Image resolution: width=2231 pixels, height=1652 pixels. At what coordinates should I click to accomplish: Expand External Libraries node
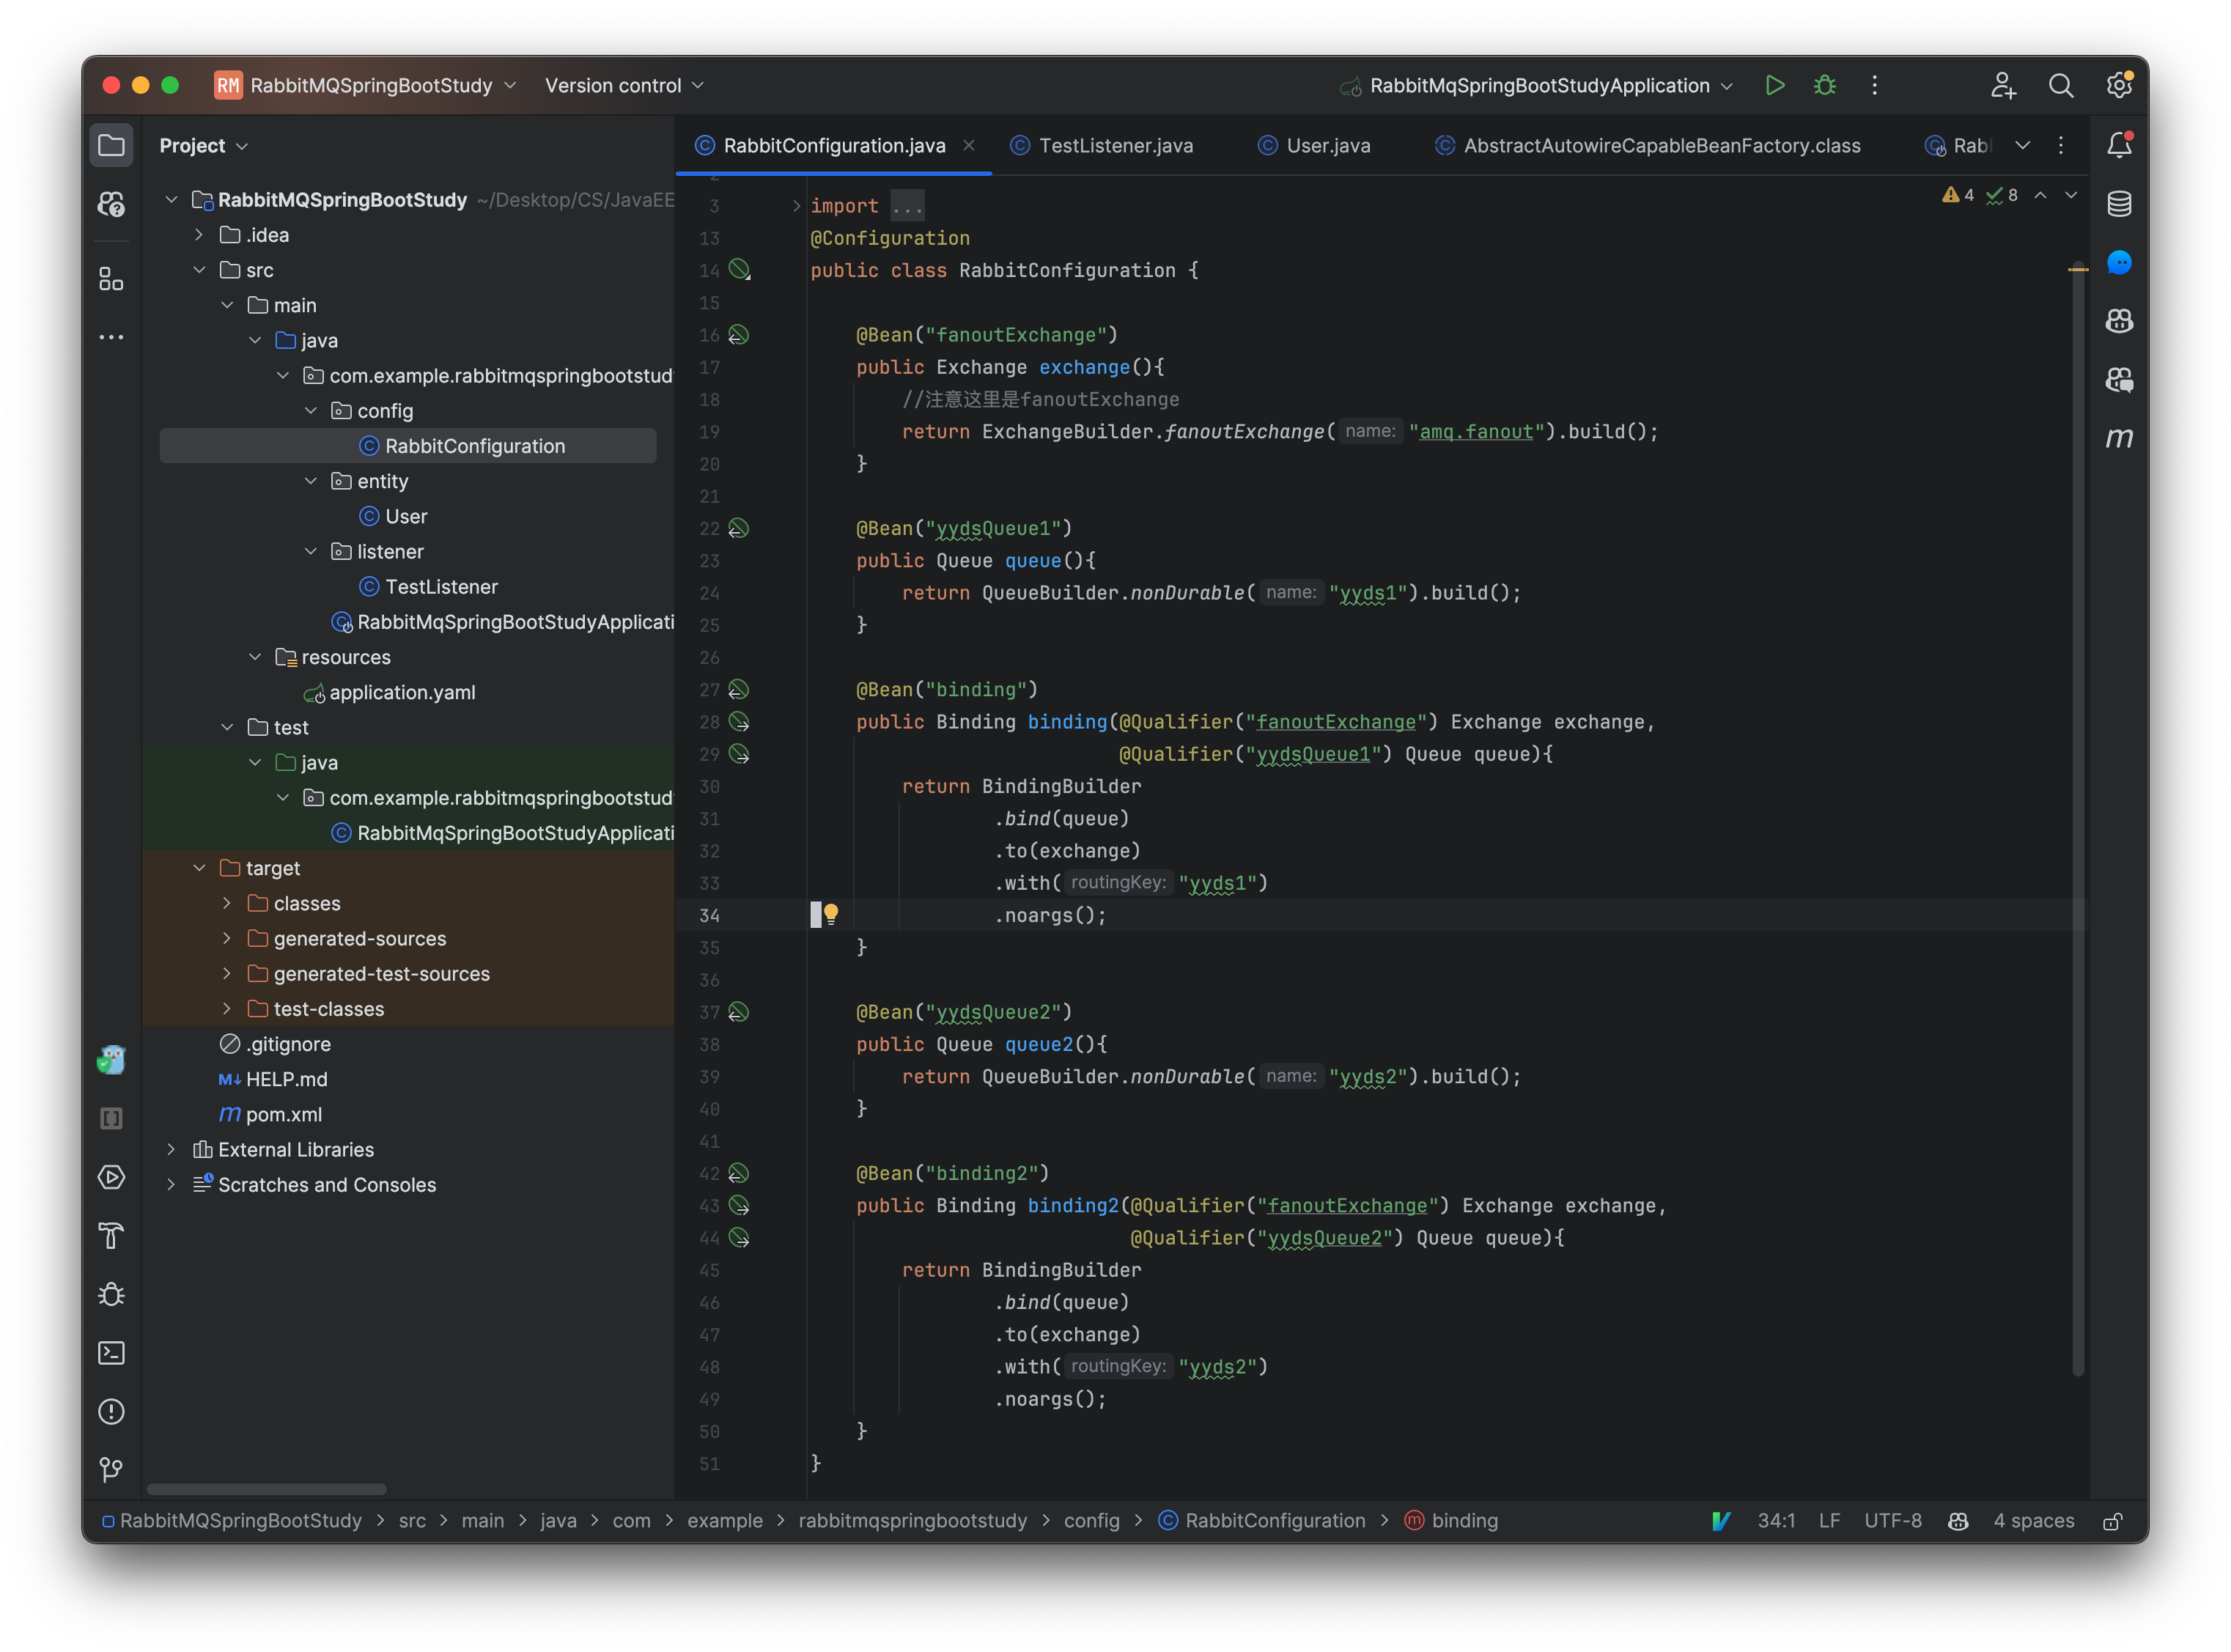tap(171, 1149)
